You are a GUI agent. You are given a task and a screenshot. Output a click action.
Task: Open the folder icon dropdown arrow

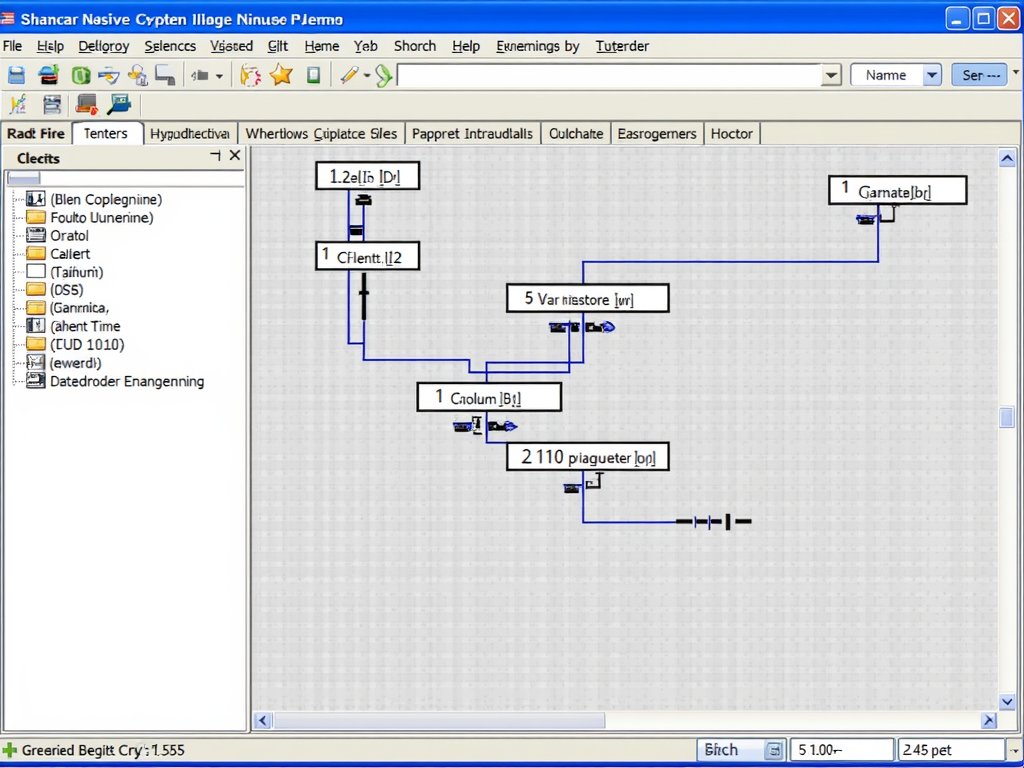click(219, 76)
